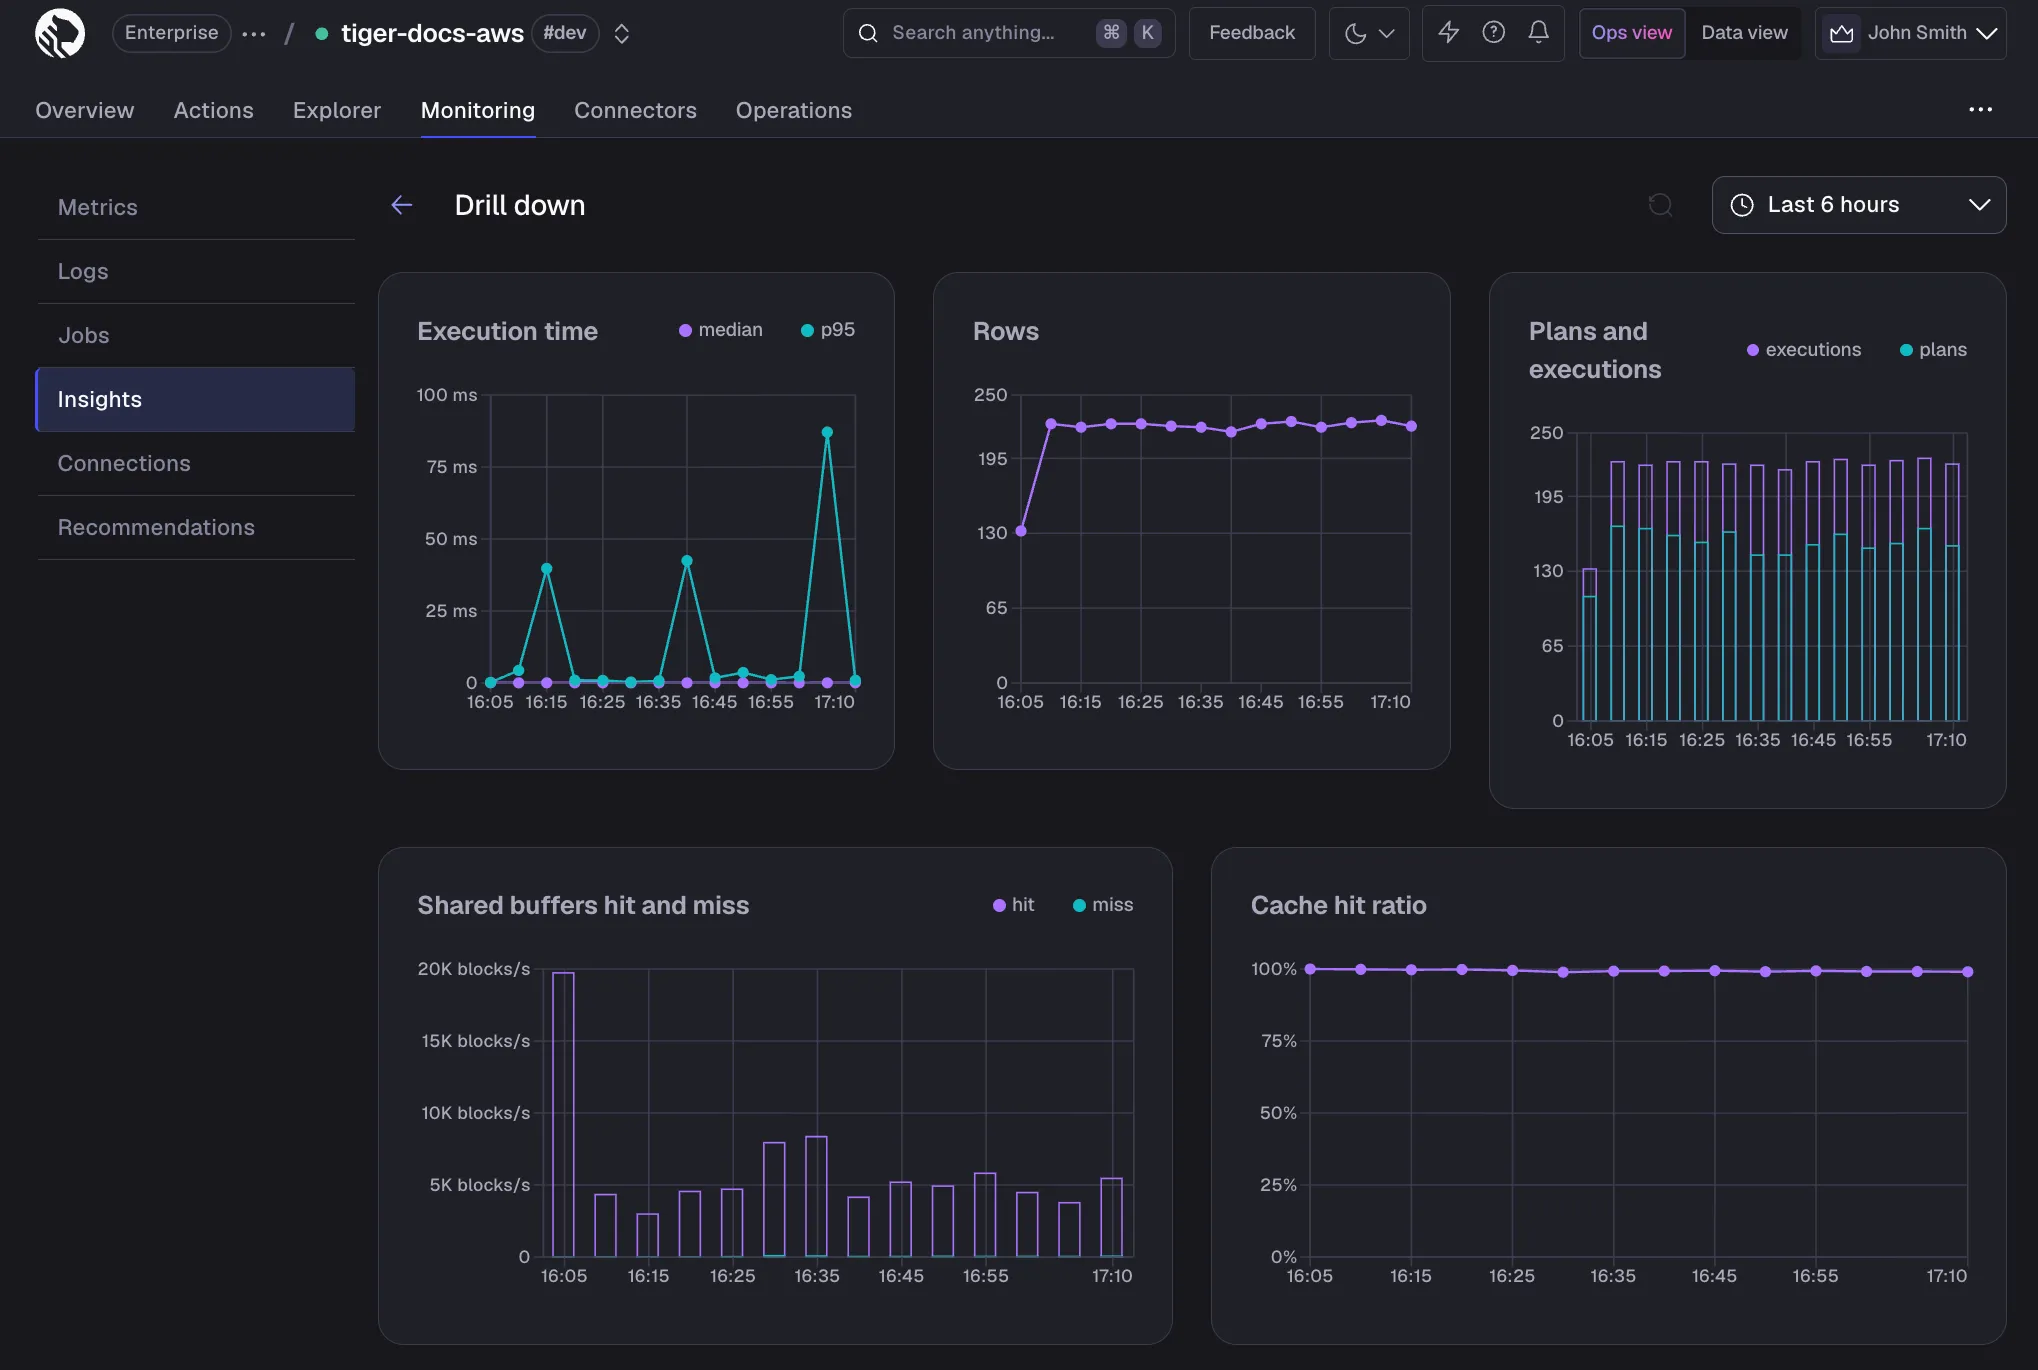Image resolution: width=2038 pixels, height=1370 pixels.
Task: Click the crown icon beside John Smith
Action: pos(1841,33)
